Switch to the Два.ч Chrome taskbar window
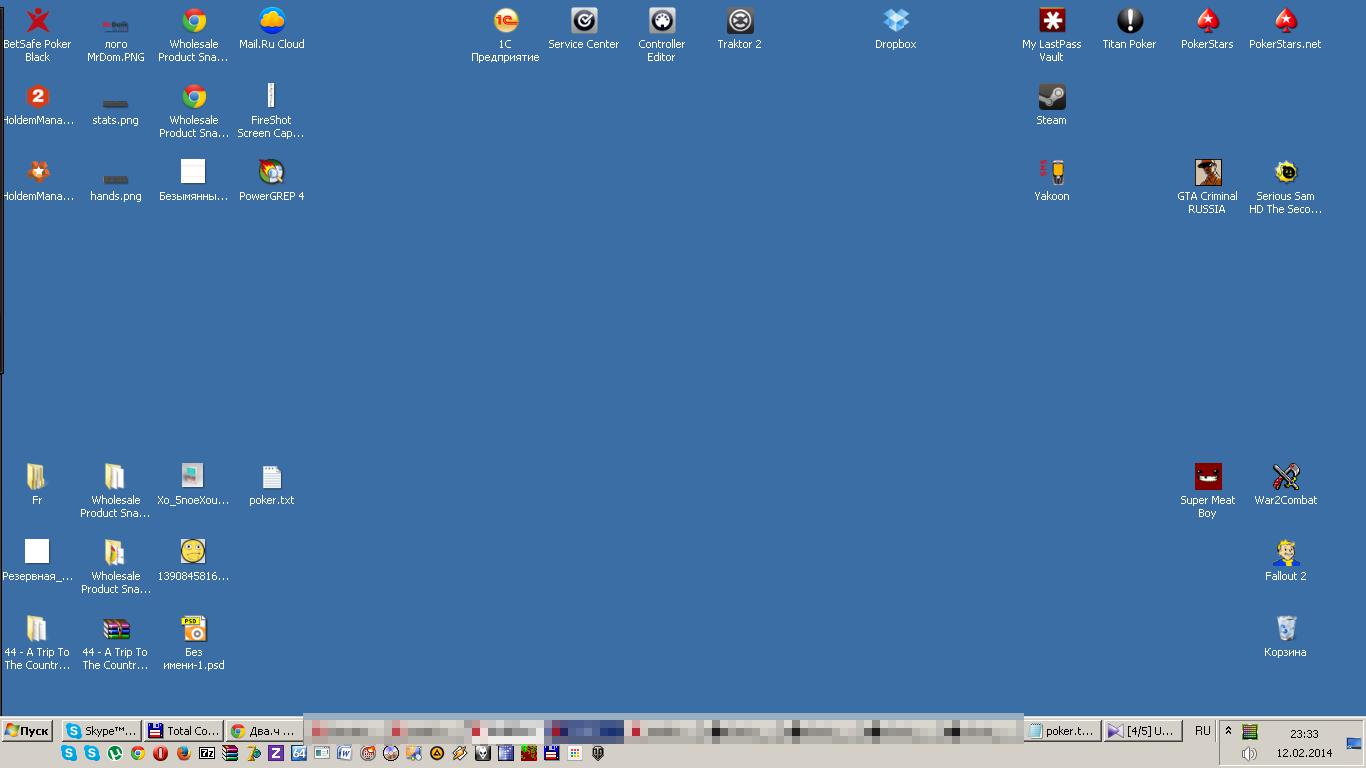The height and width of the screenshot is (768, 1366). (x=263, y=731)
